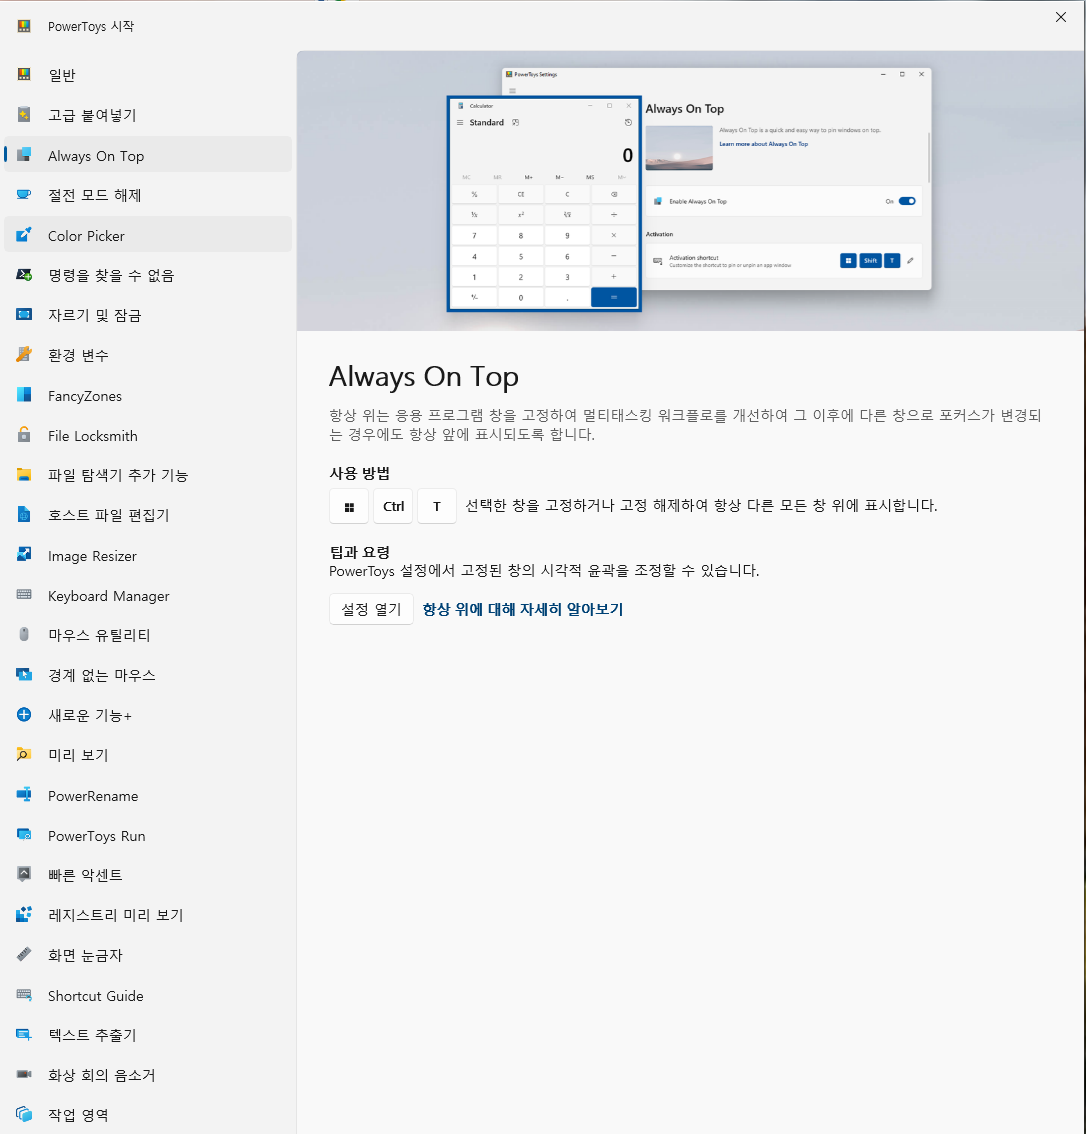
Task: Click 화면 눈금자 text entry
Action: pyautogui.click(x=85, y=955)
